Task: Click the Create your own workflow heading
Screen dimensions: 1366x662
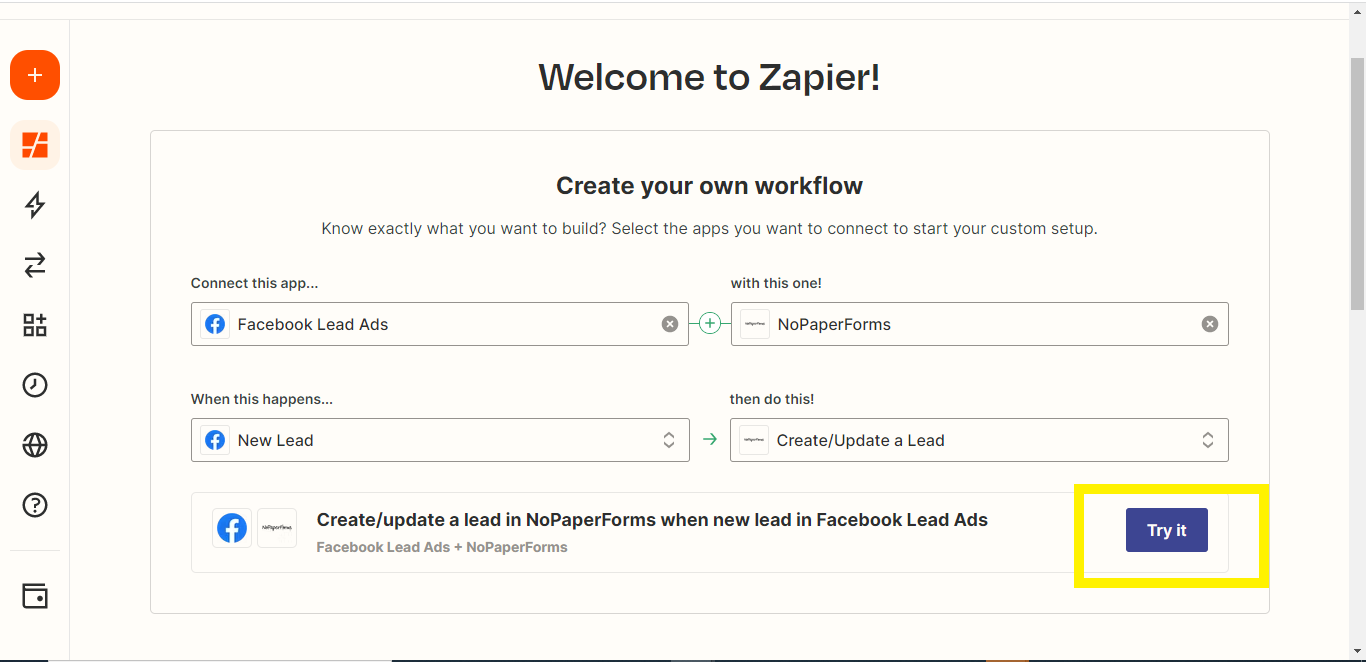Action: pyautogui.click(x=709, y=186)
